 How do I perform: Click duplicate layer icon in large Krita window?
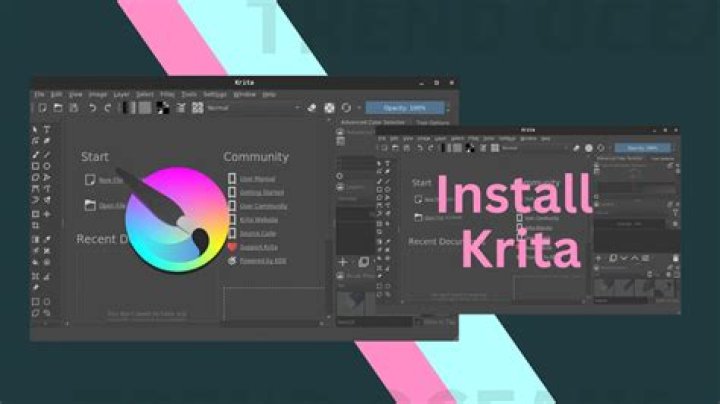(363, 262)
